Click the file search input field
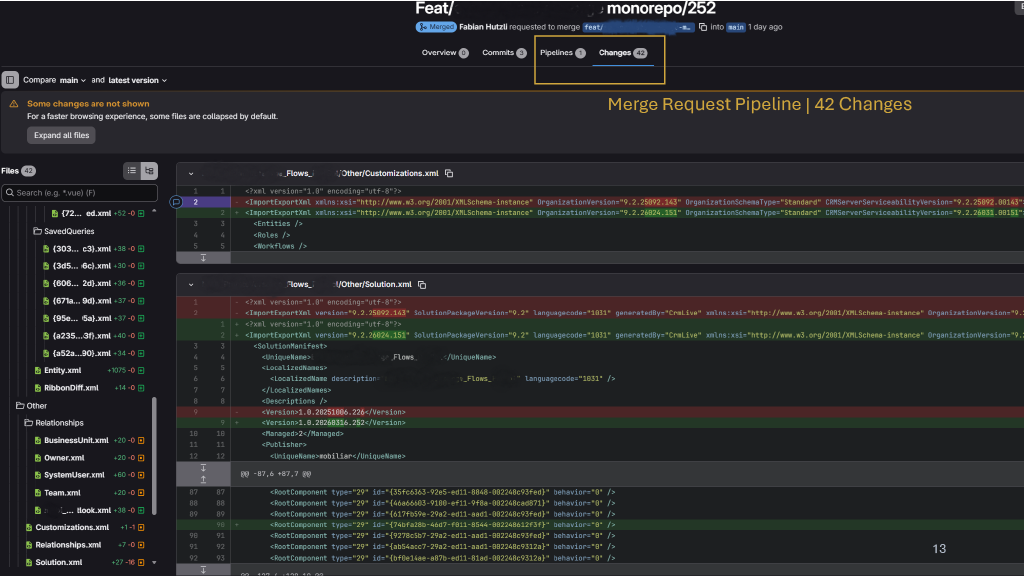 point(79,192)
